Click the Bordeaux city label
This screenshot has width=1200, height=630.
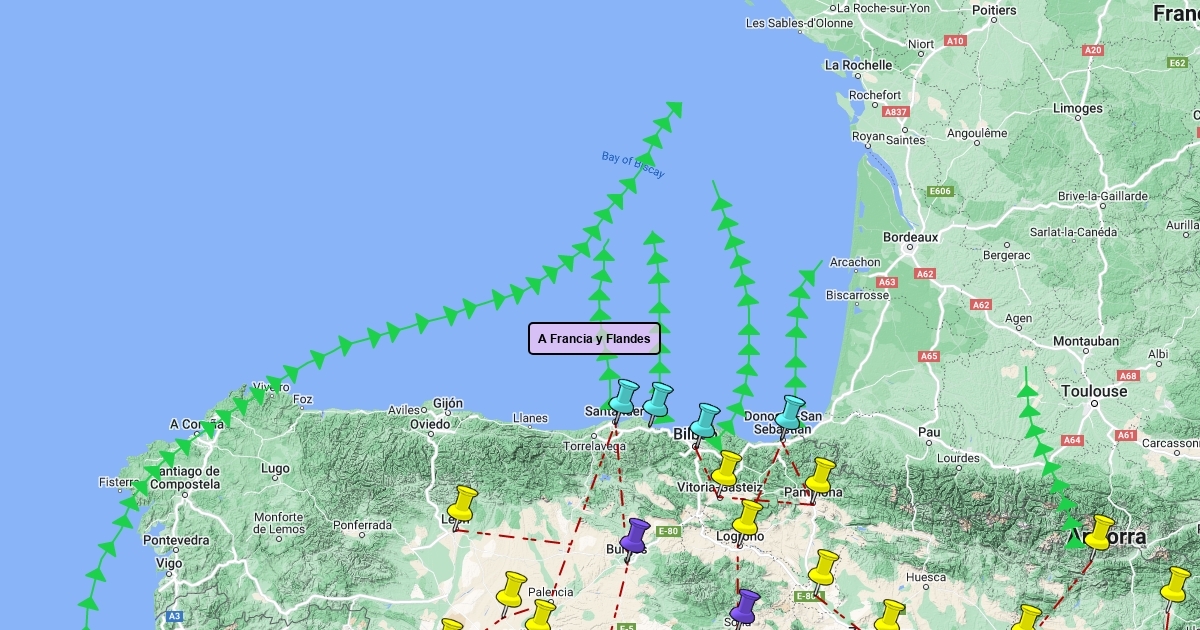(x=911, y=238)
